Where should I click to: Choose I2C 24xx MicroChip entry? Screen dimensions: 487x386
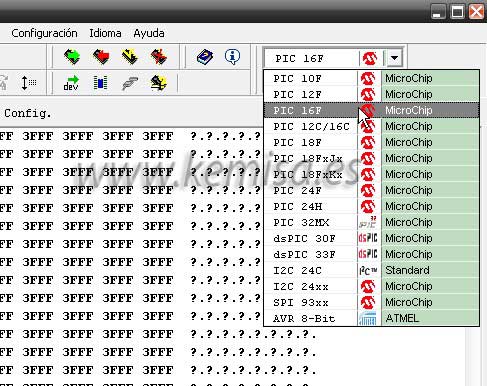371,286
